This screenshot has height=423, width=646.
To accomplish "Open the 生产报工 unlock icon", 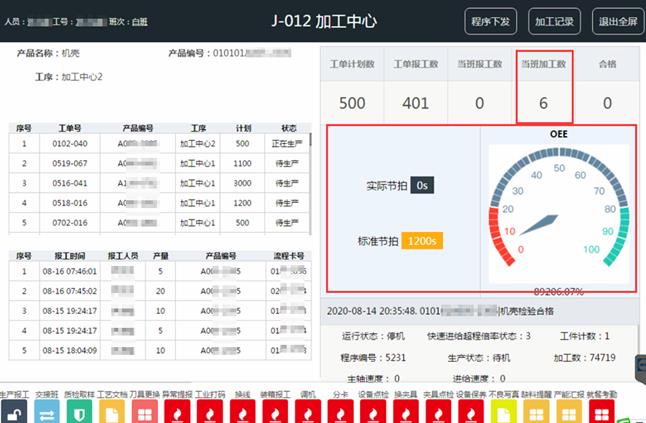I will point(14,412).
